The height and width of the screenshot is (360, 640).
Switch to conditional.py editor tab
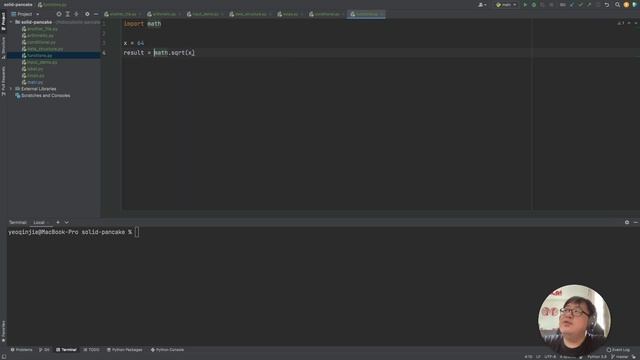tap(327, 14)
